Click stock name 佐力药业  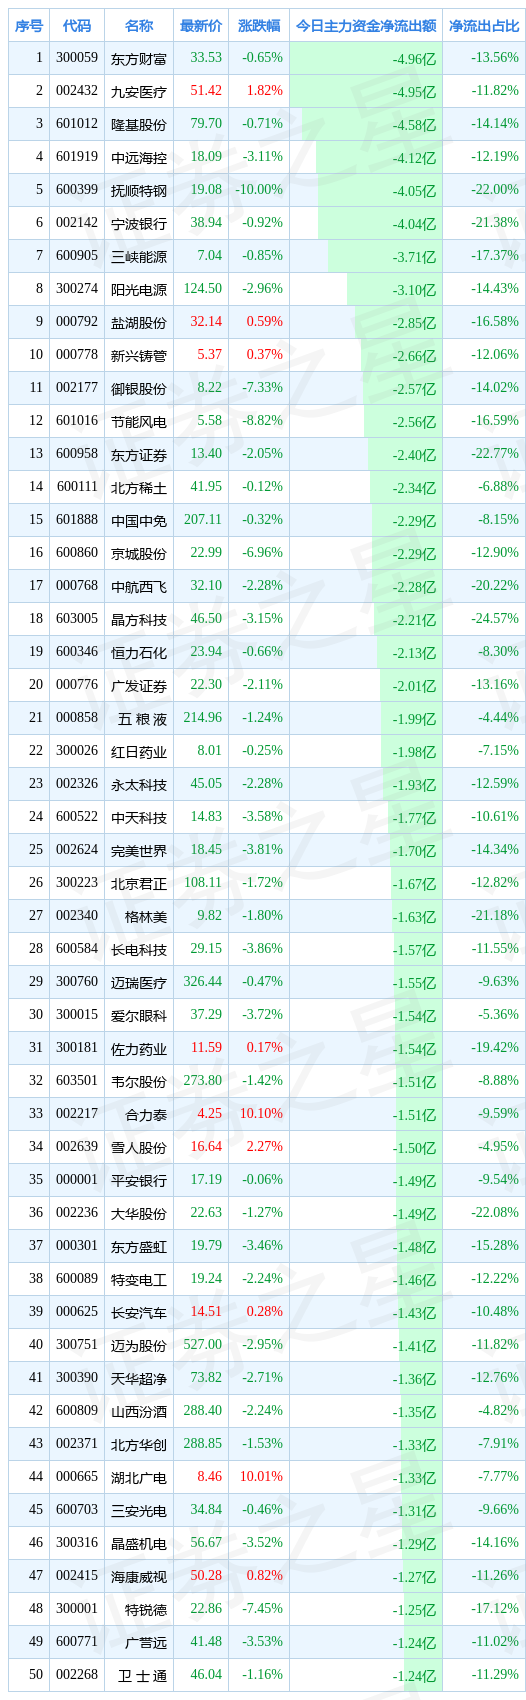pos(139,1049)
